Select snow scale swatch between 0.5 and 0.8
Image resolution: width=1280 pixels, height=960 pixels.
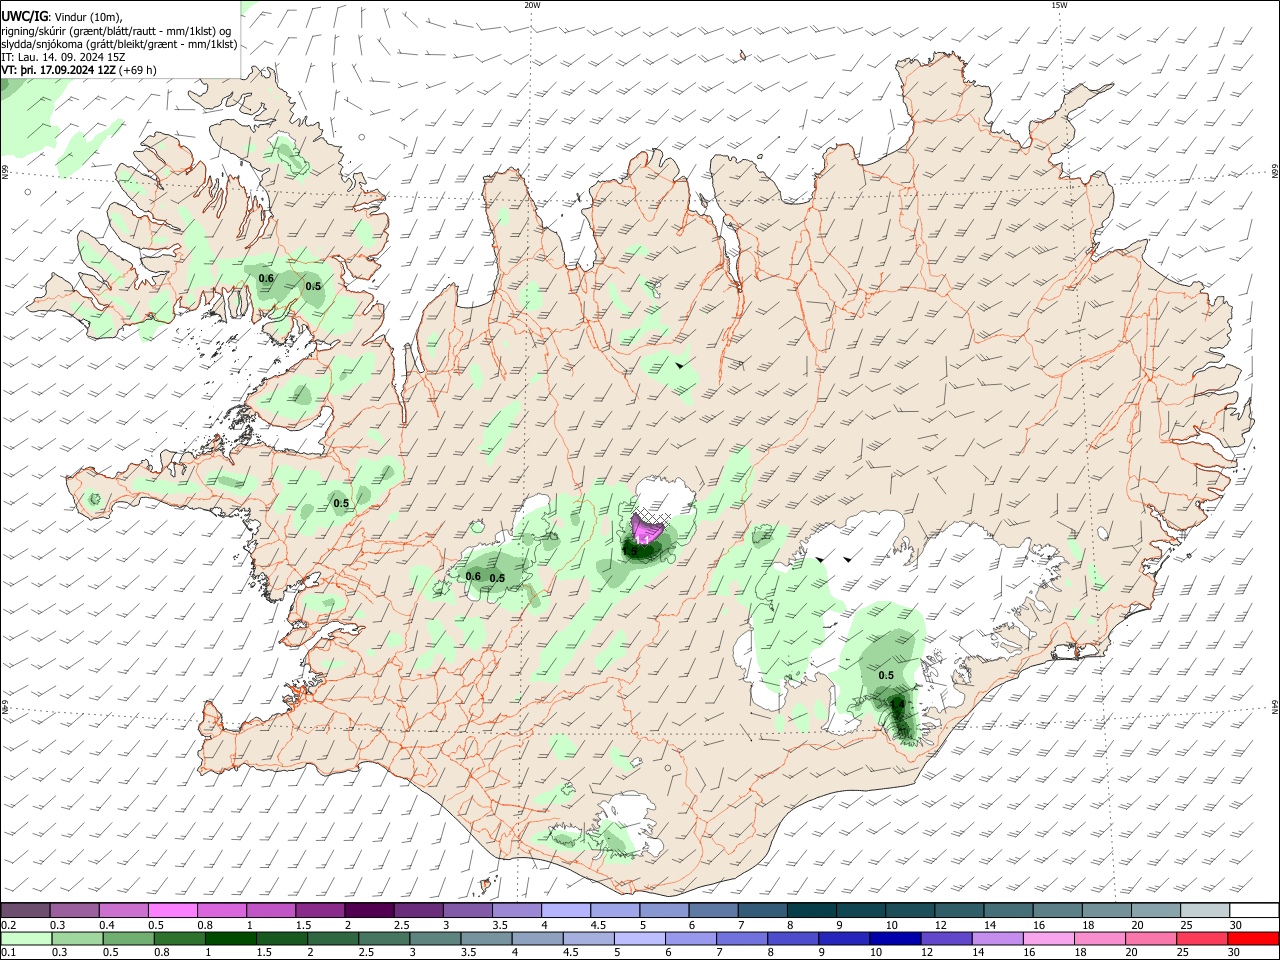coord(172,910)
